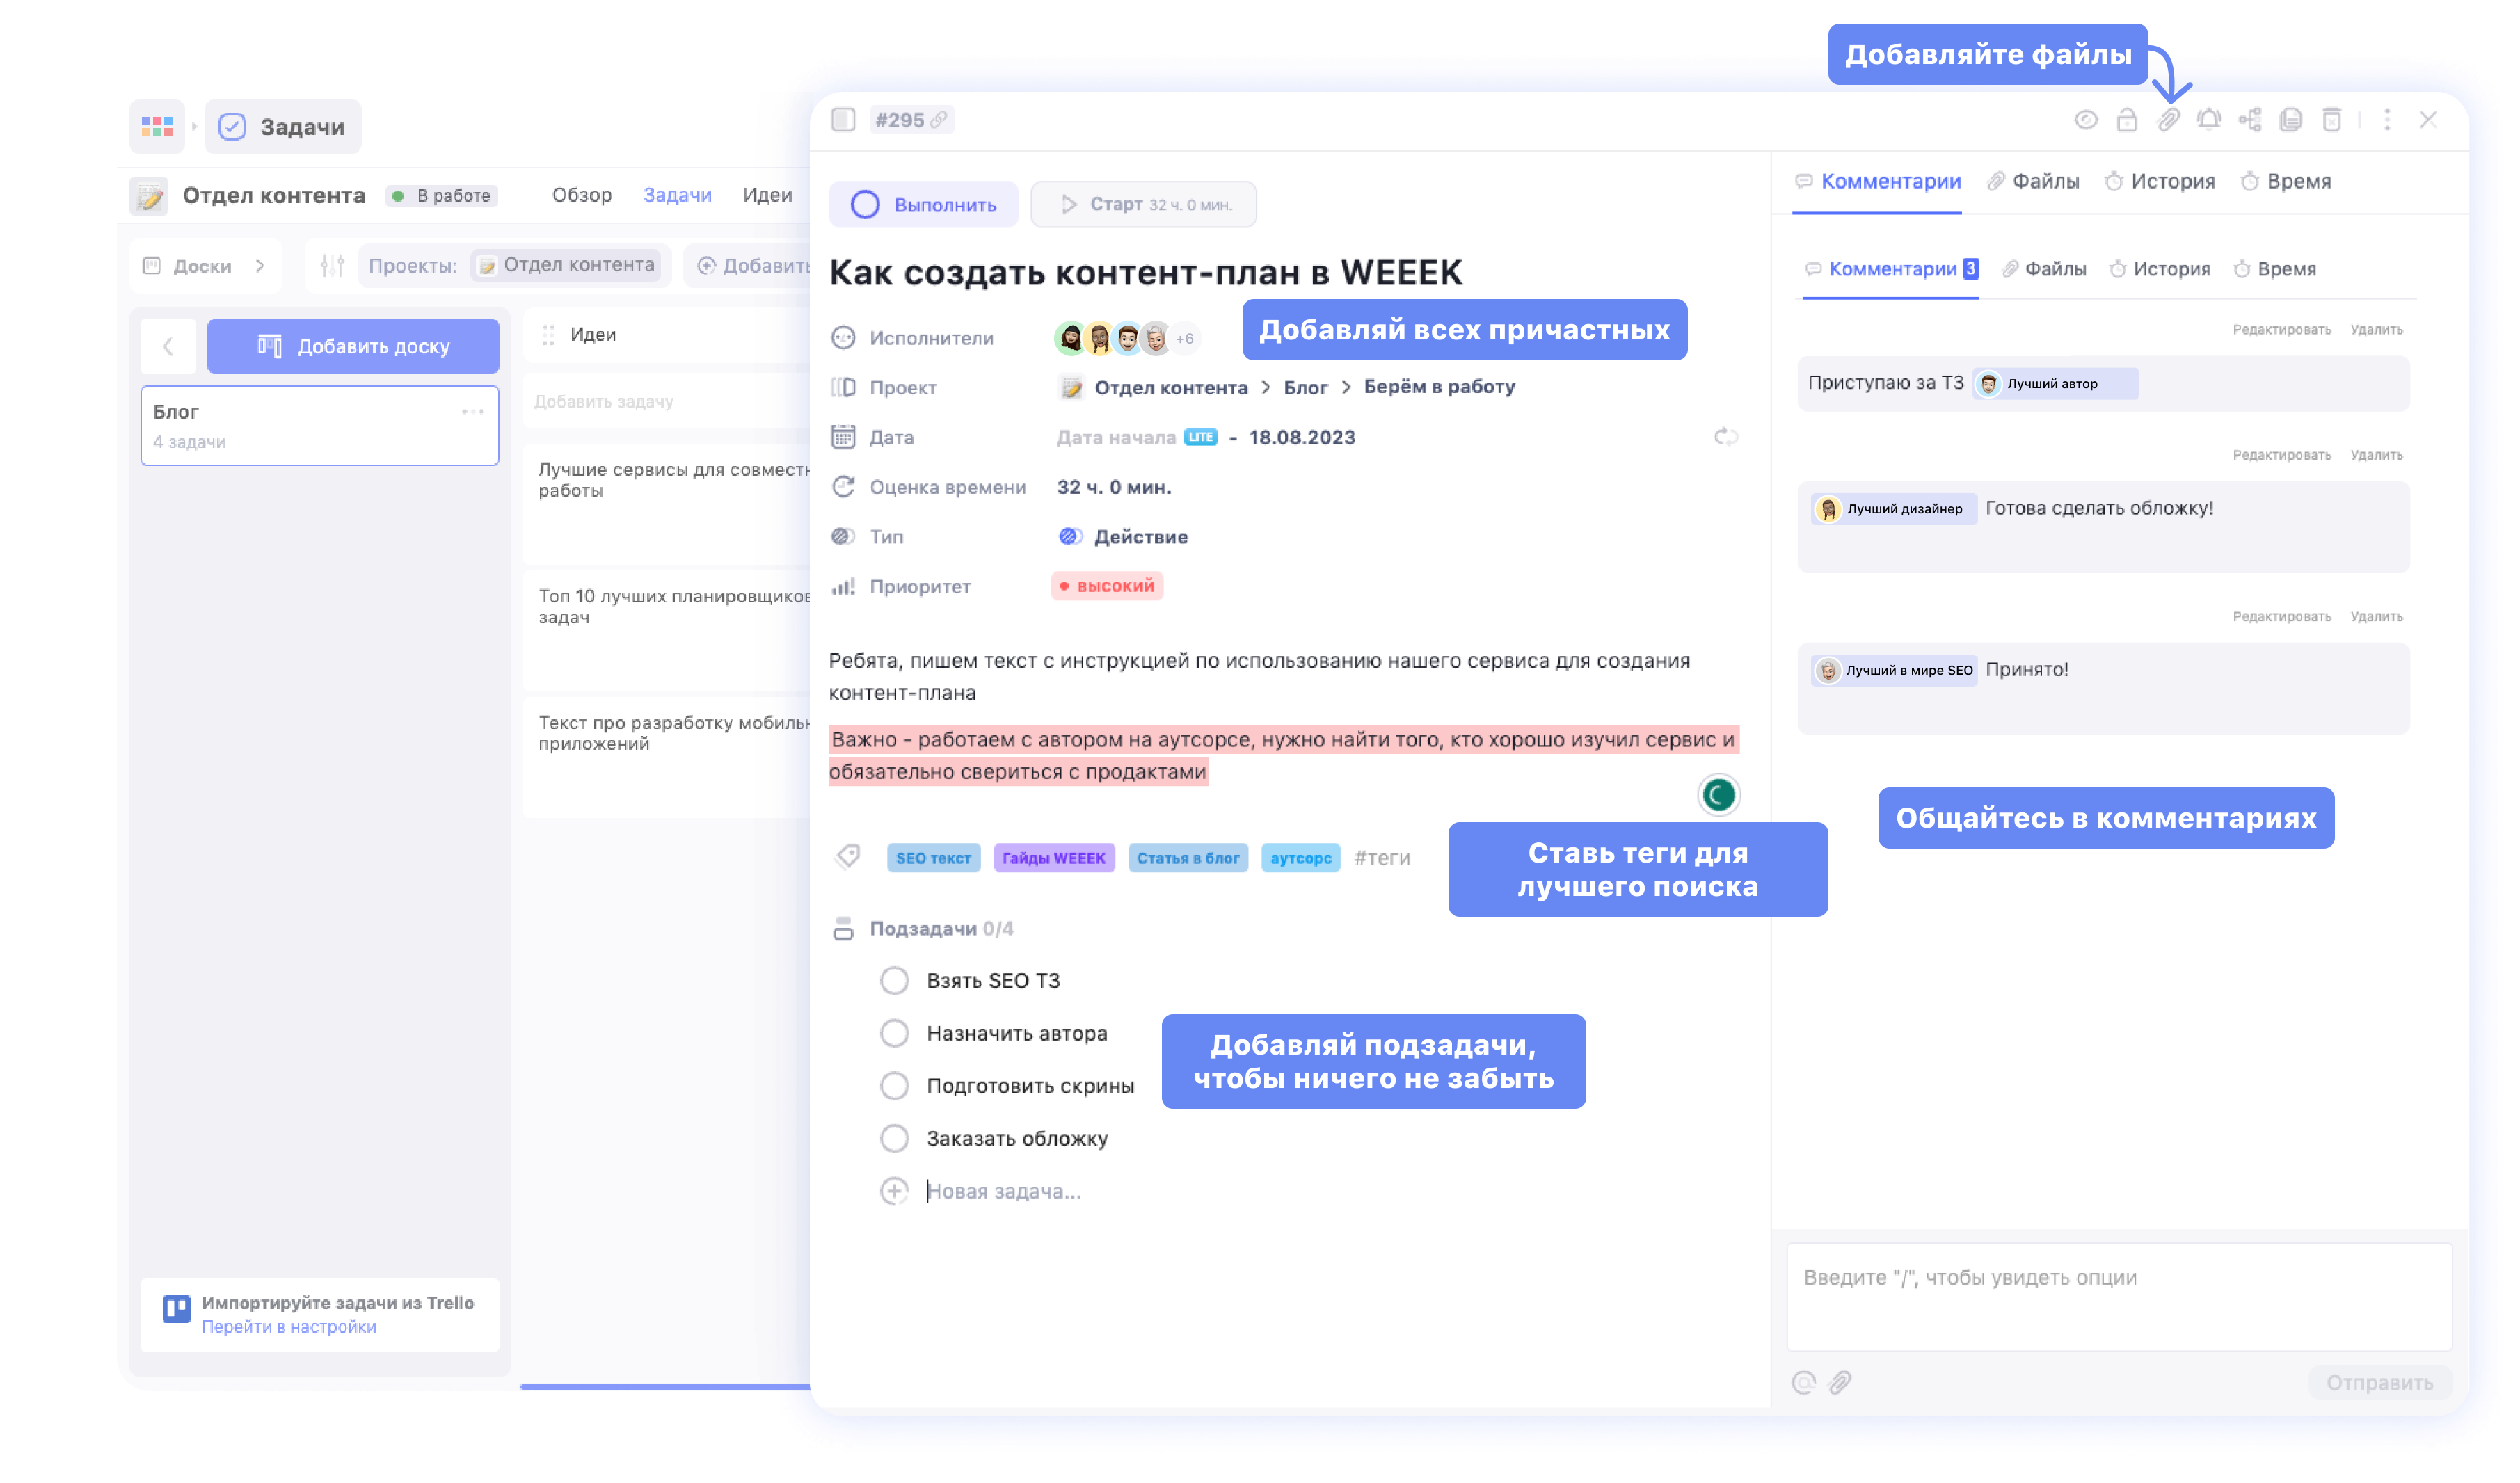Follow the Перейти в настройки link
2520x1483 pixels.
289,1326
